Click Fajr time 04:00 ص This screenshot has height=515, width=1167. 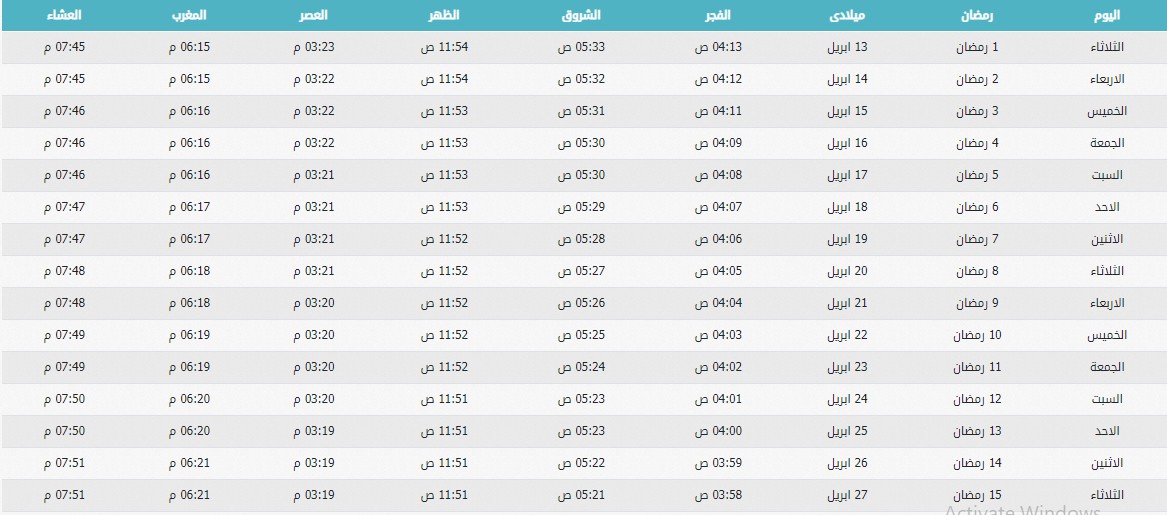click(718, 432)
